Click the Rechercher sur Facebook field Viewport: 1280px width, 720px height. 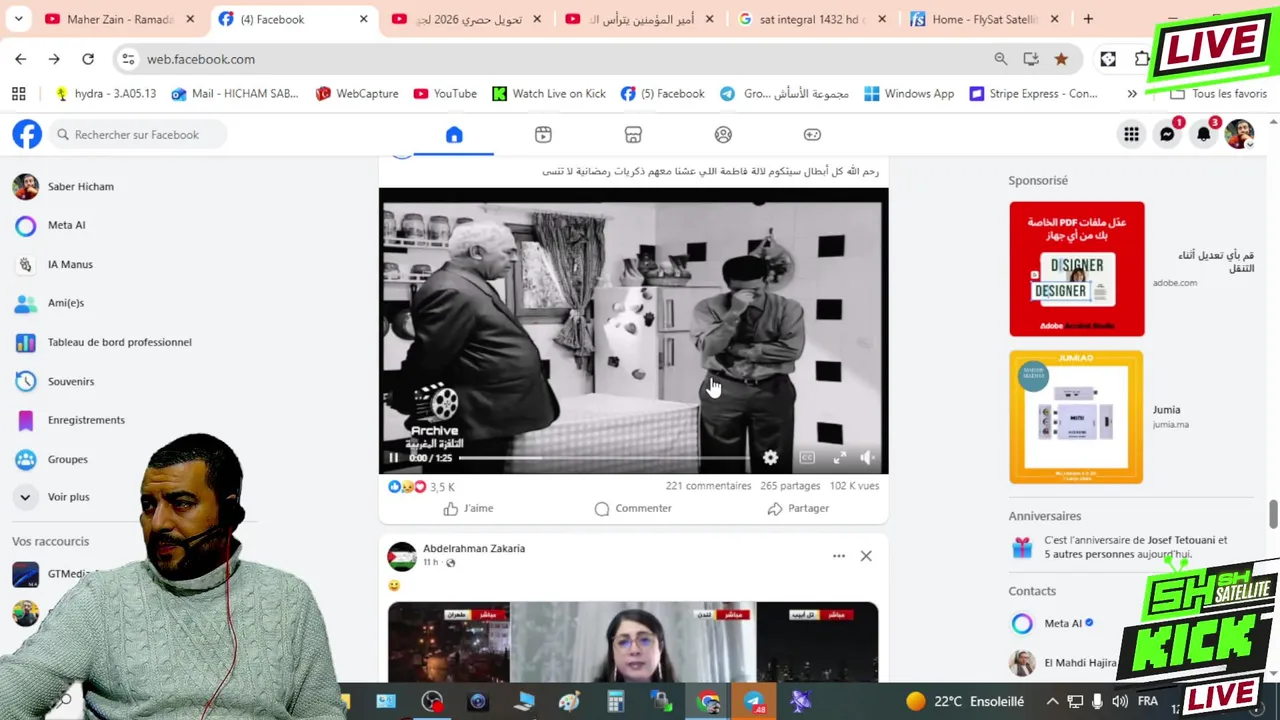137,134
